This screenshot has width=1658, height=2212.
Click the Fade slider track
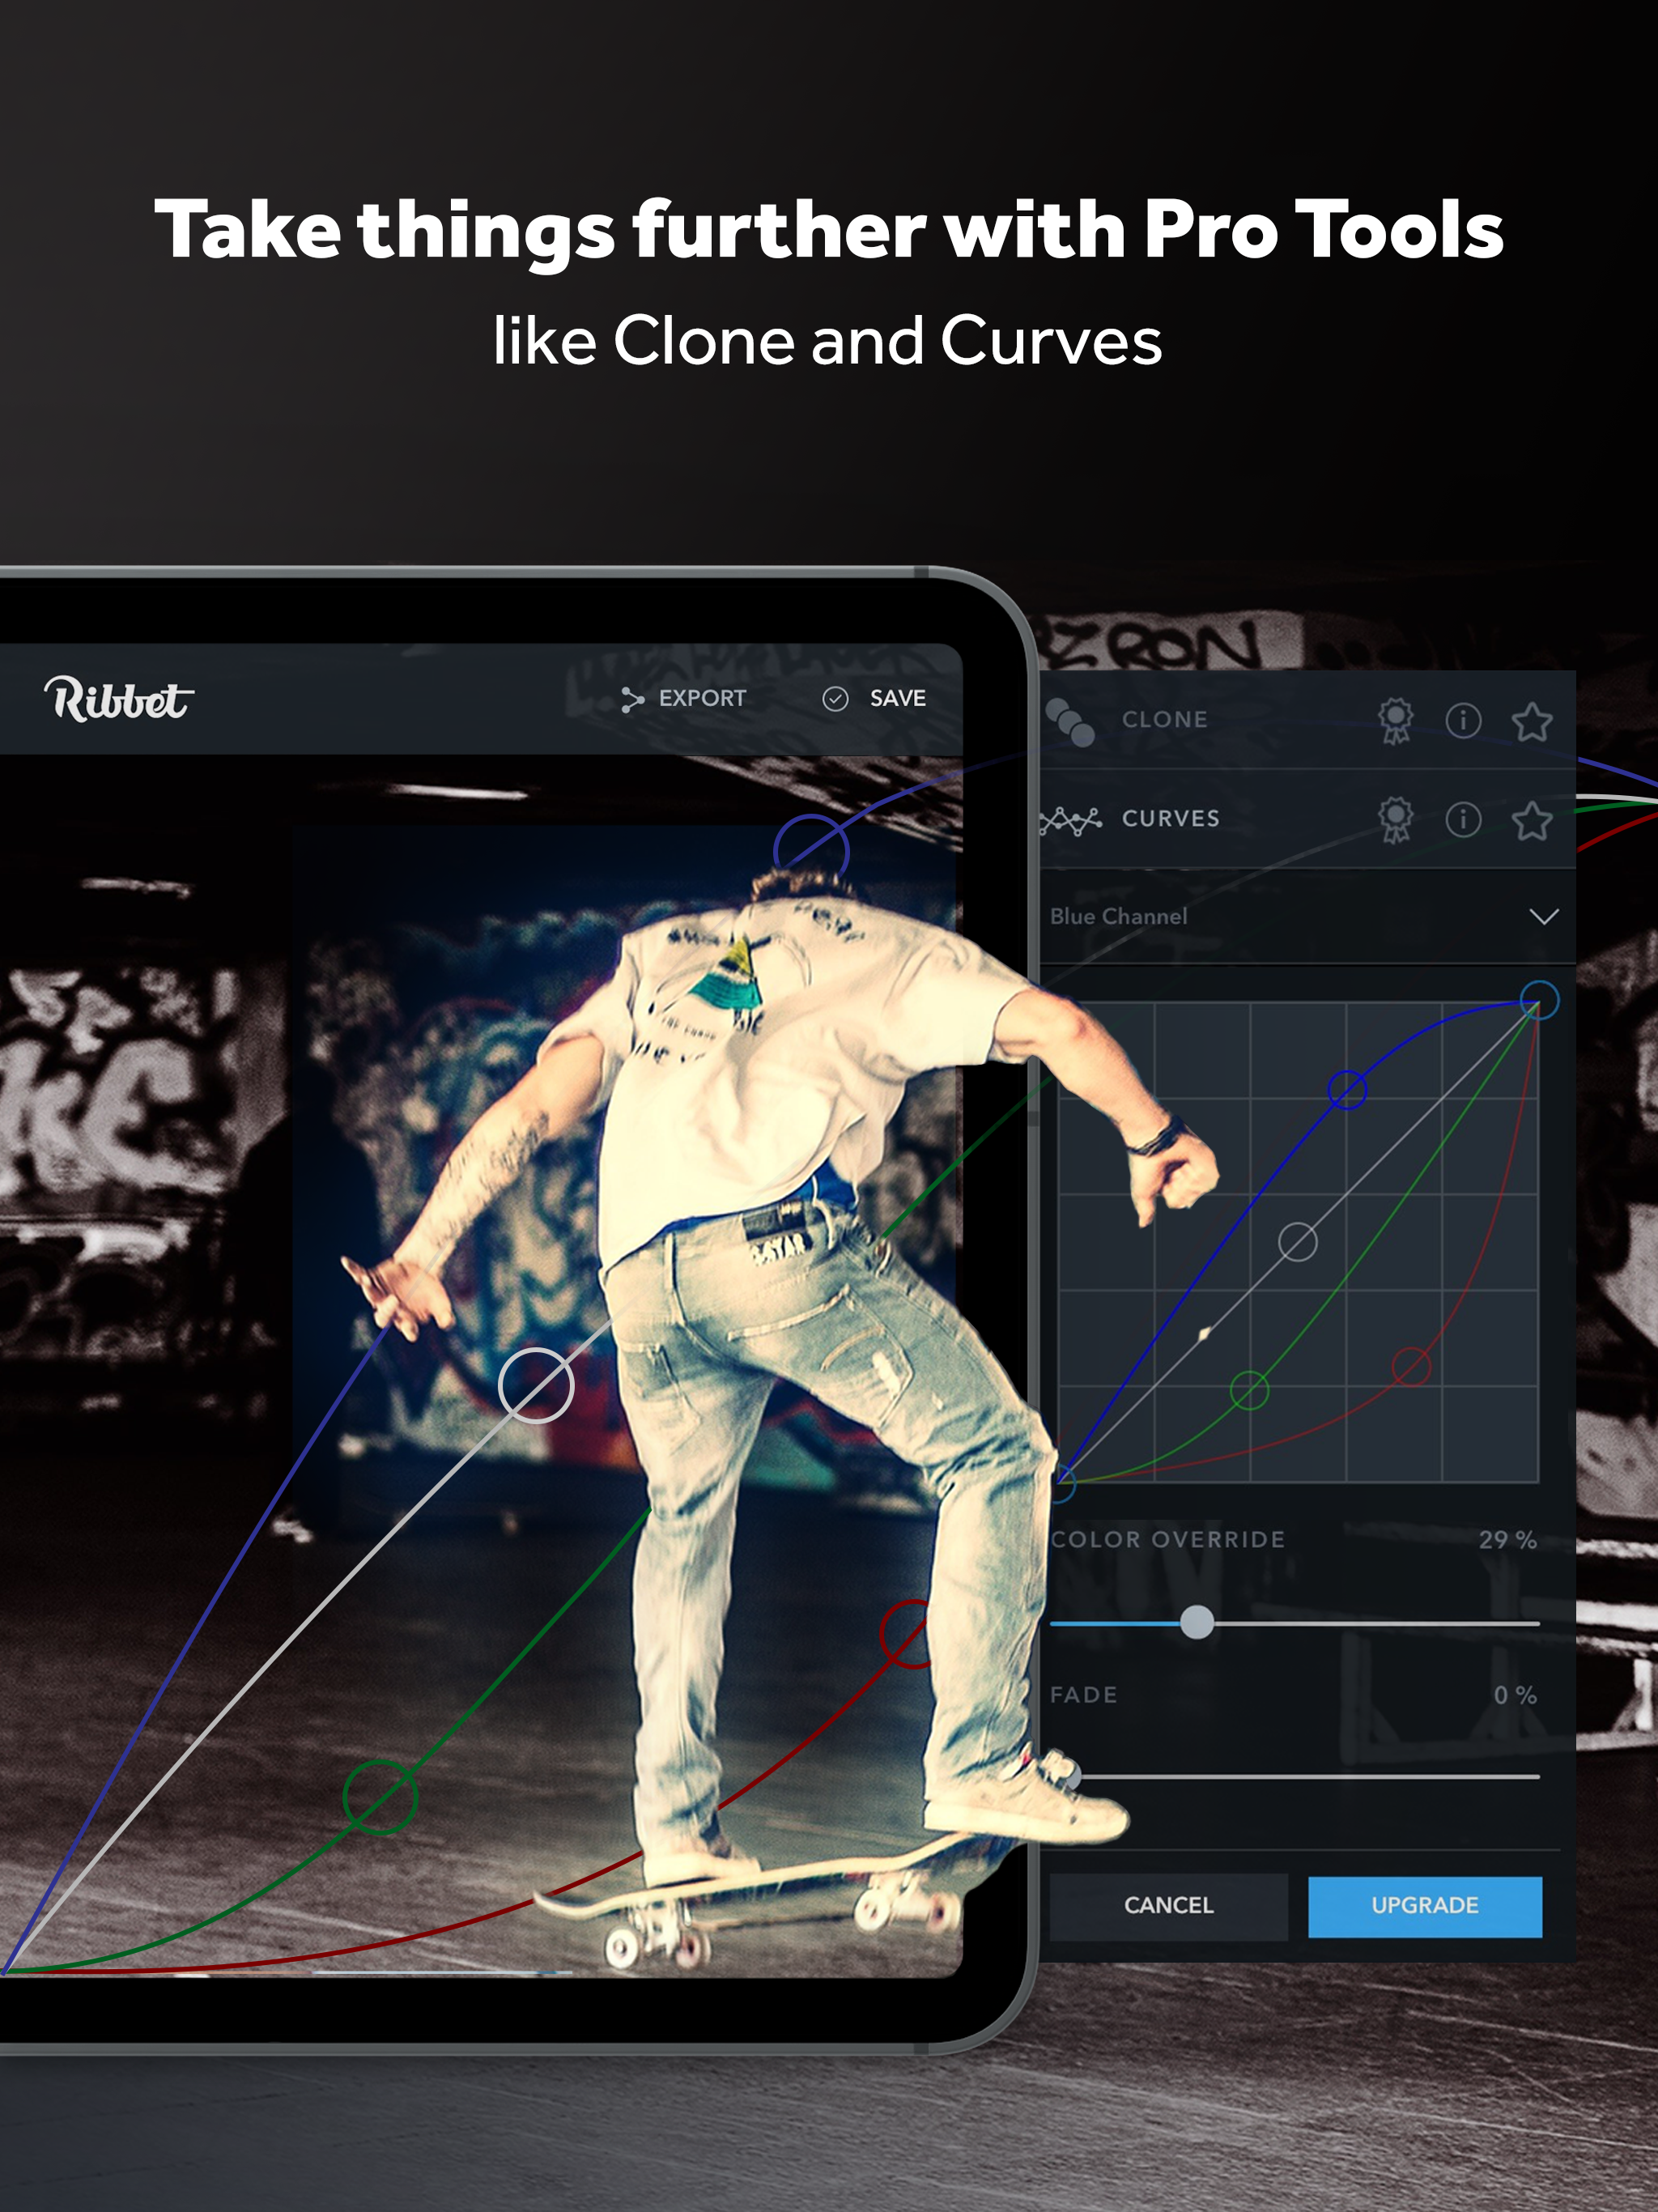coord(1308,1777)
